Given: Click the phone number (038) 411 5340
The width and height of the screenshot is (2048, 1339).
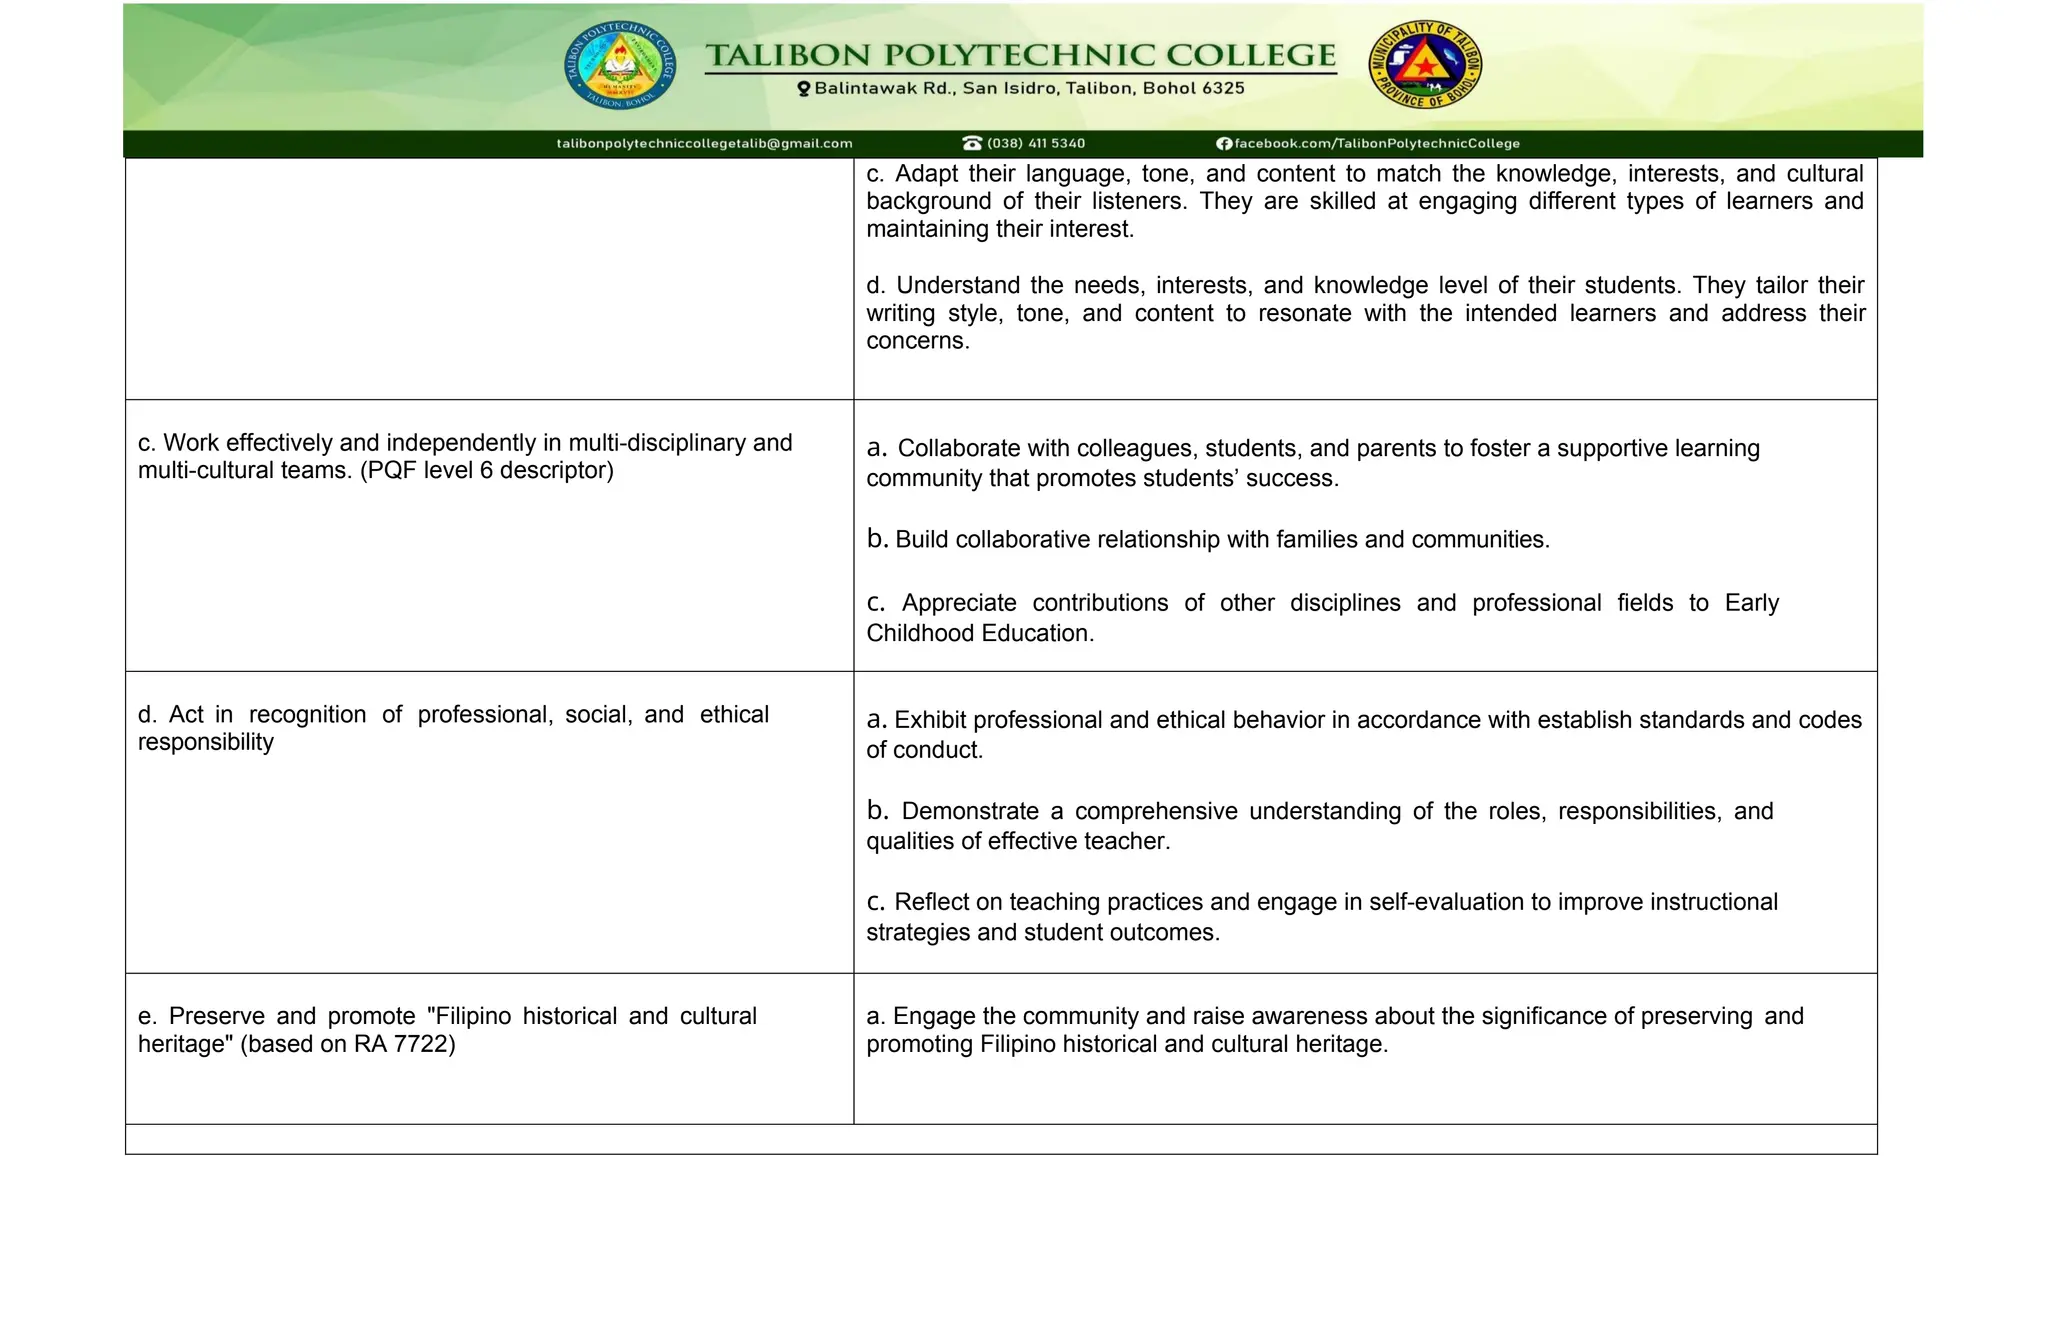Looking at the screenshot, I should [1036, 144].
